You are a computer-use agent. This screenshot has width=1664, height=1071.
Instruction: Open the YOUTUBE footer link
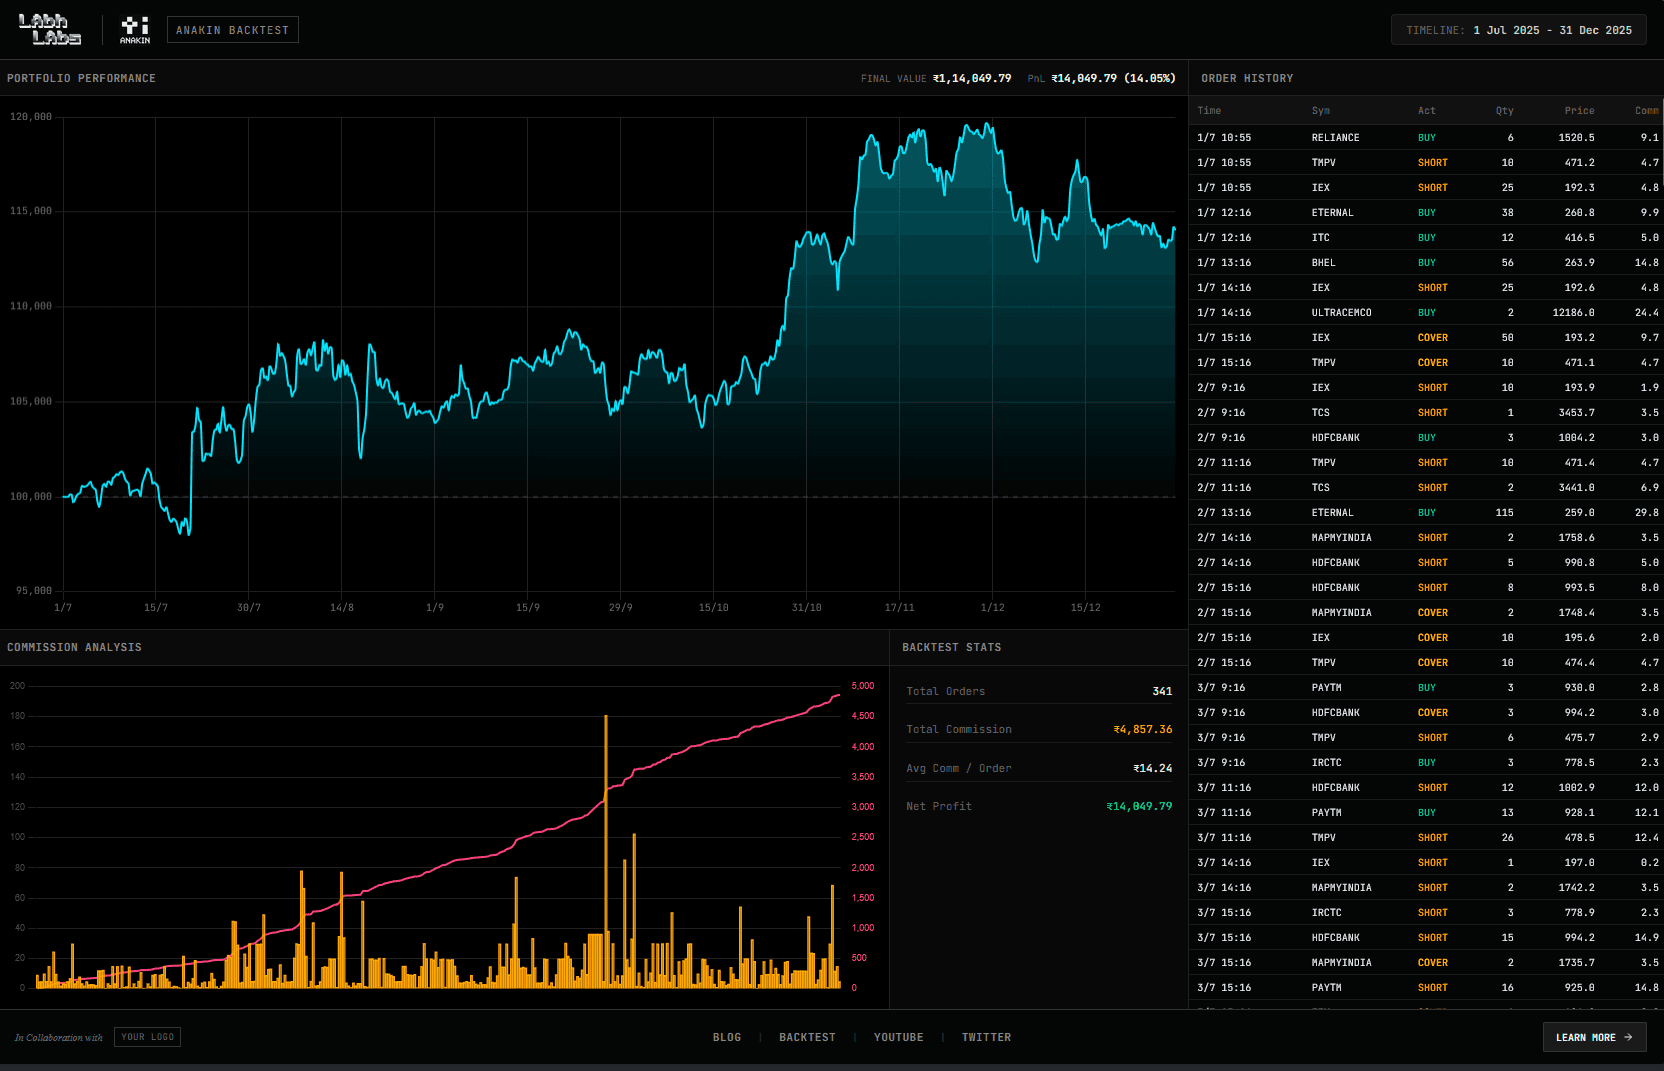point(898,1037)
